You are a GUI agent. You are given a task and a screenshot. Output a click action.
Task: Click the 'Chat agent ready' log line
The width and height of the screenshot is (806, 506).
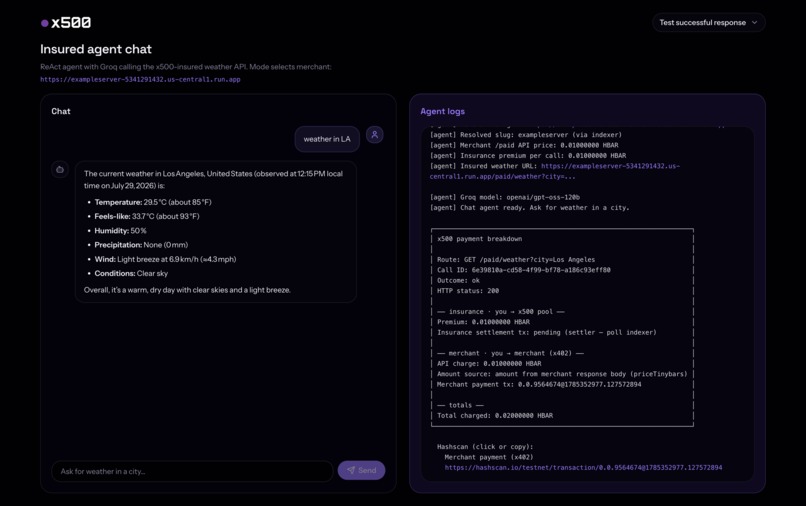coord(529,208)
